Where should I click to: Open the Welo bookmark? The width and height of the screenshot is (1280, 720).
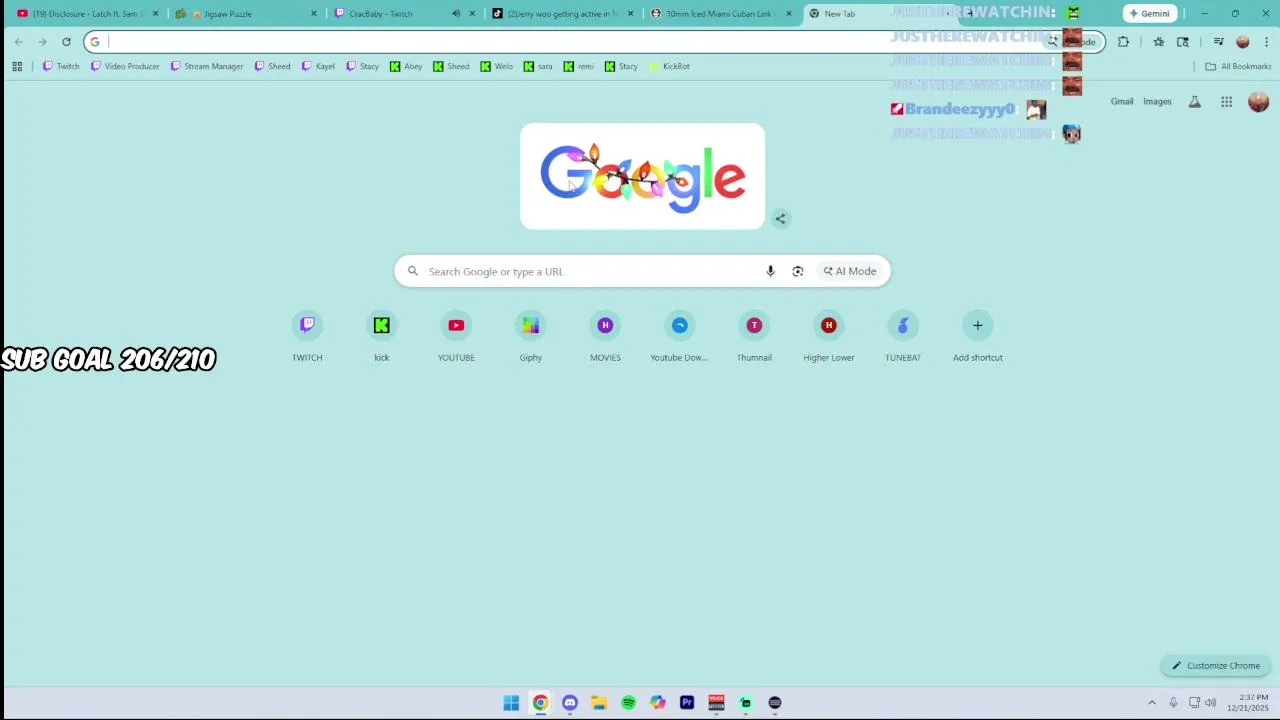coord(496,66)
